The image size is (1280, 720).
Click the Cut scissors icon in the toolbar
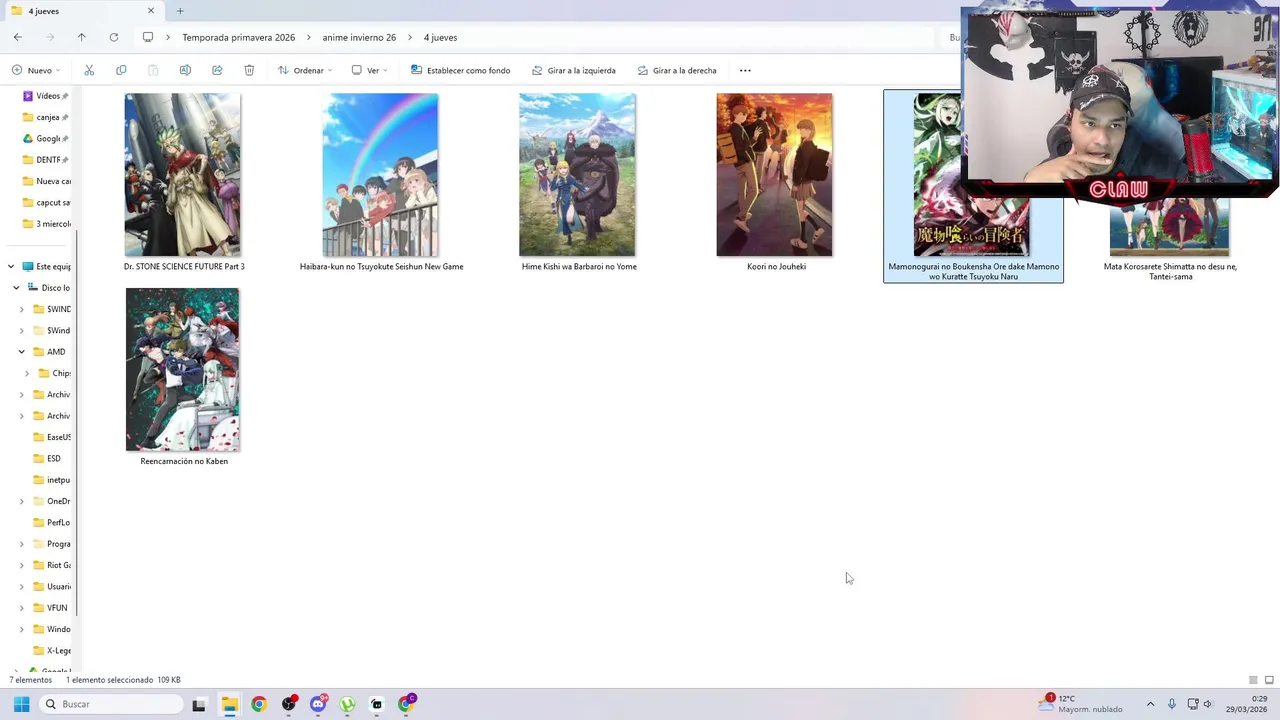click(x=89, y=70)
